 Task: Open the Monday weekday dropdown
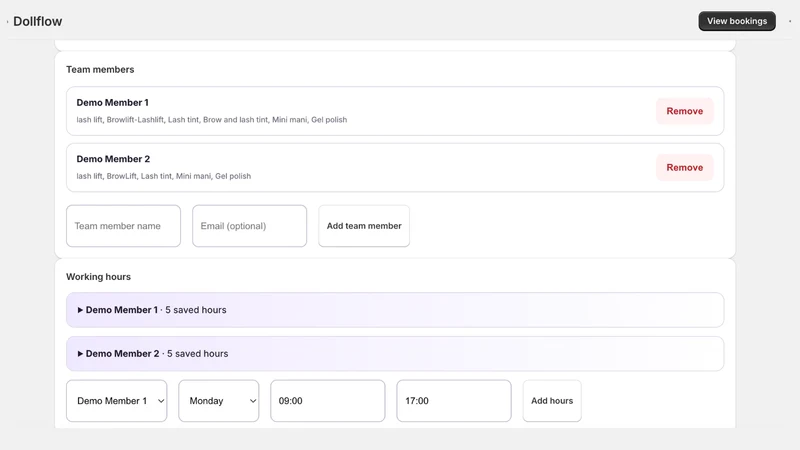click(x=218, y=401)
